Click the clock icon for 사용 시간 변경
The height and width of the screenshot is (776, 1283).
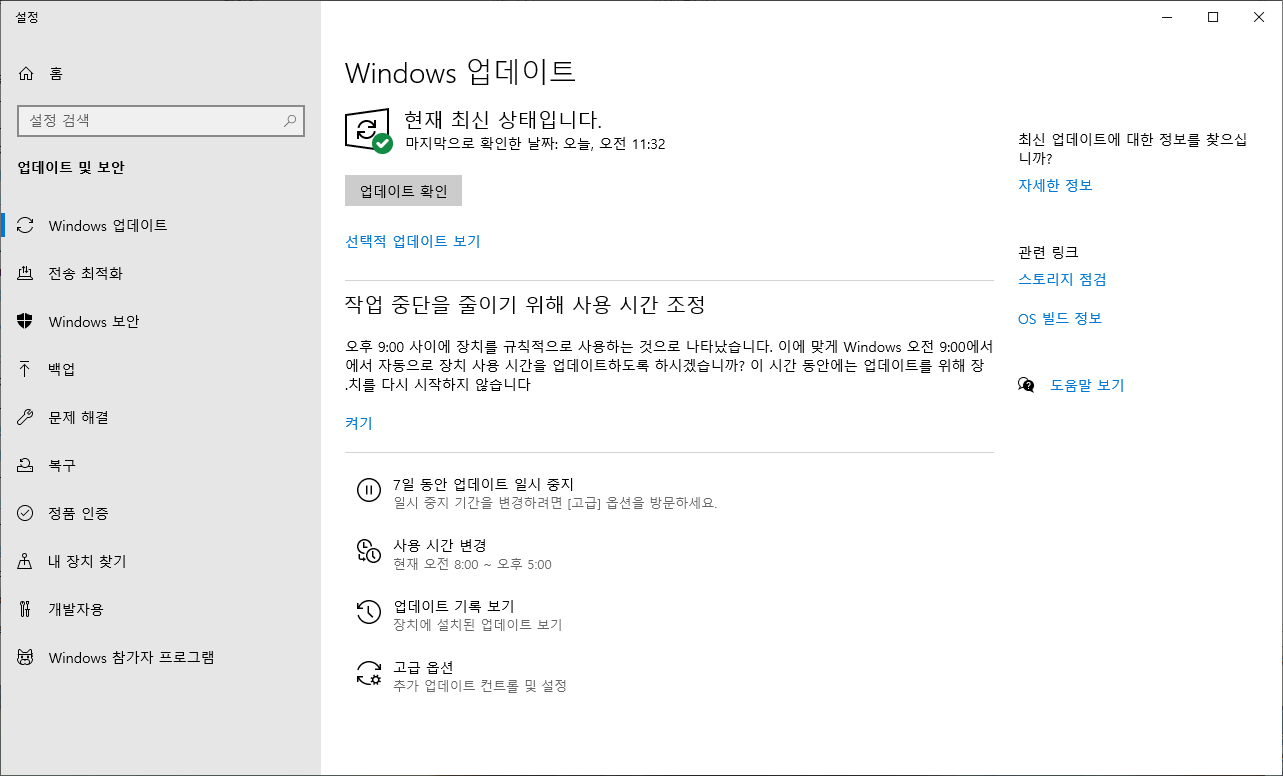click(x=369, y=551)
